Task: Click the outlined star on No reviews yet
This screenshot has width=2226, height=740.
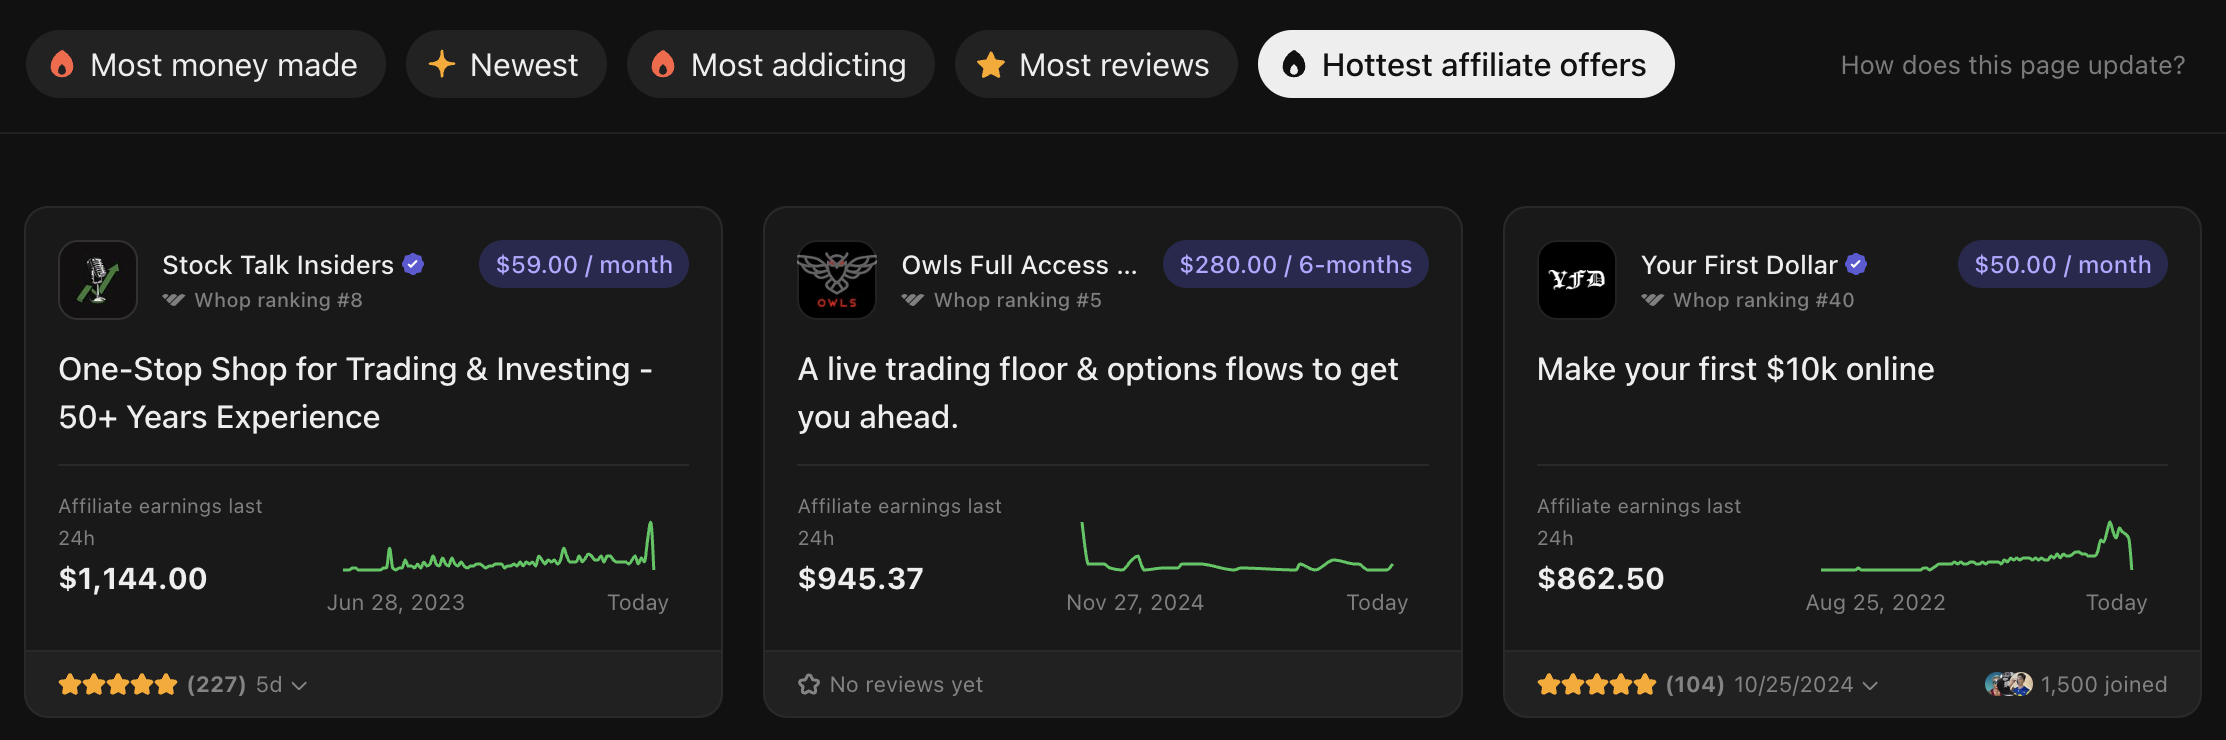Action: pyautogui.click(x=808, y=684)
